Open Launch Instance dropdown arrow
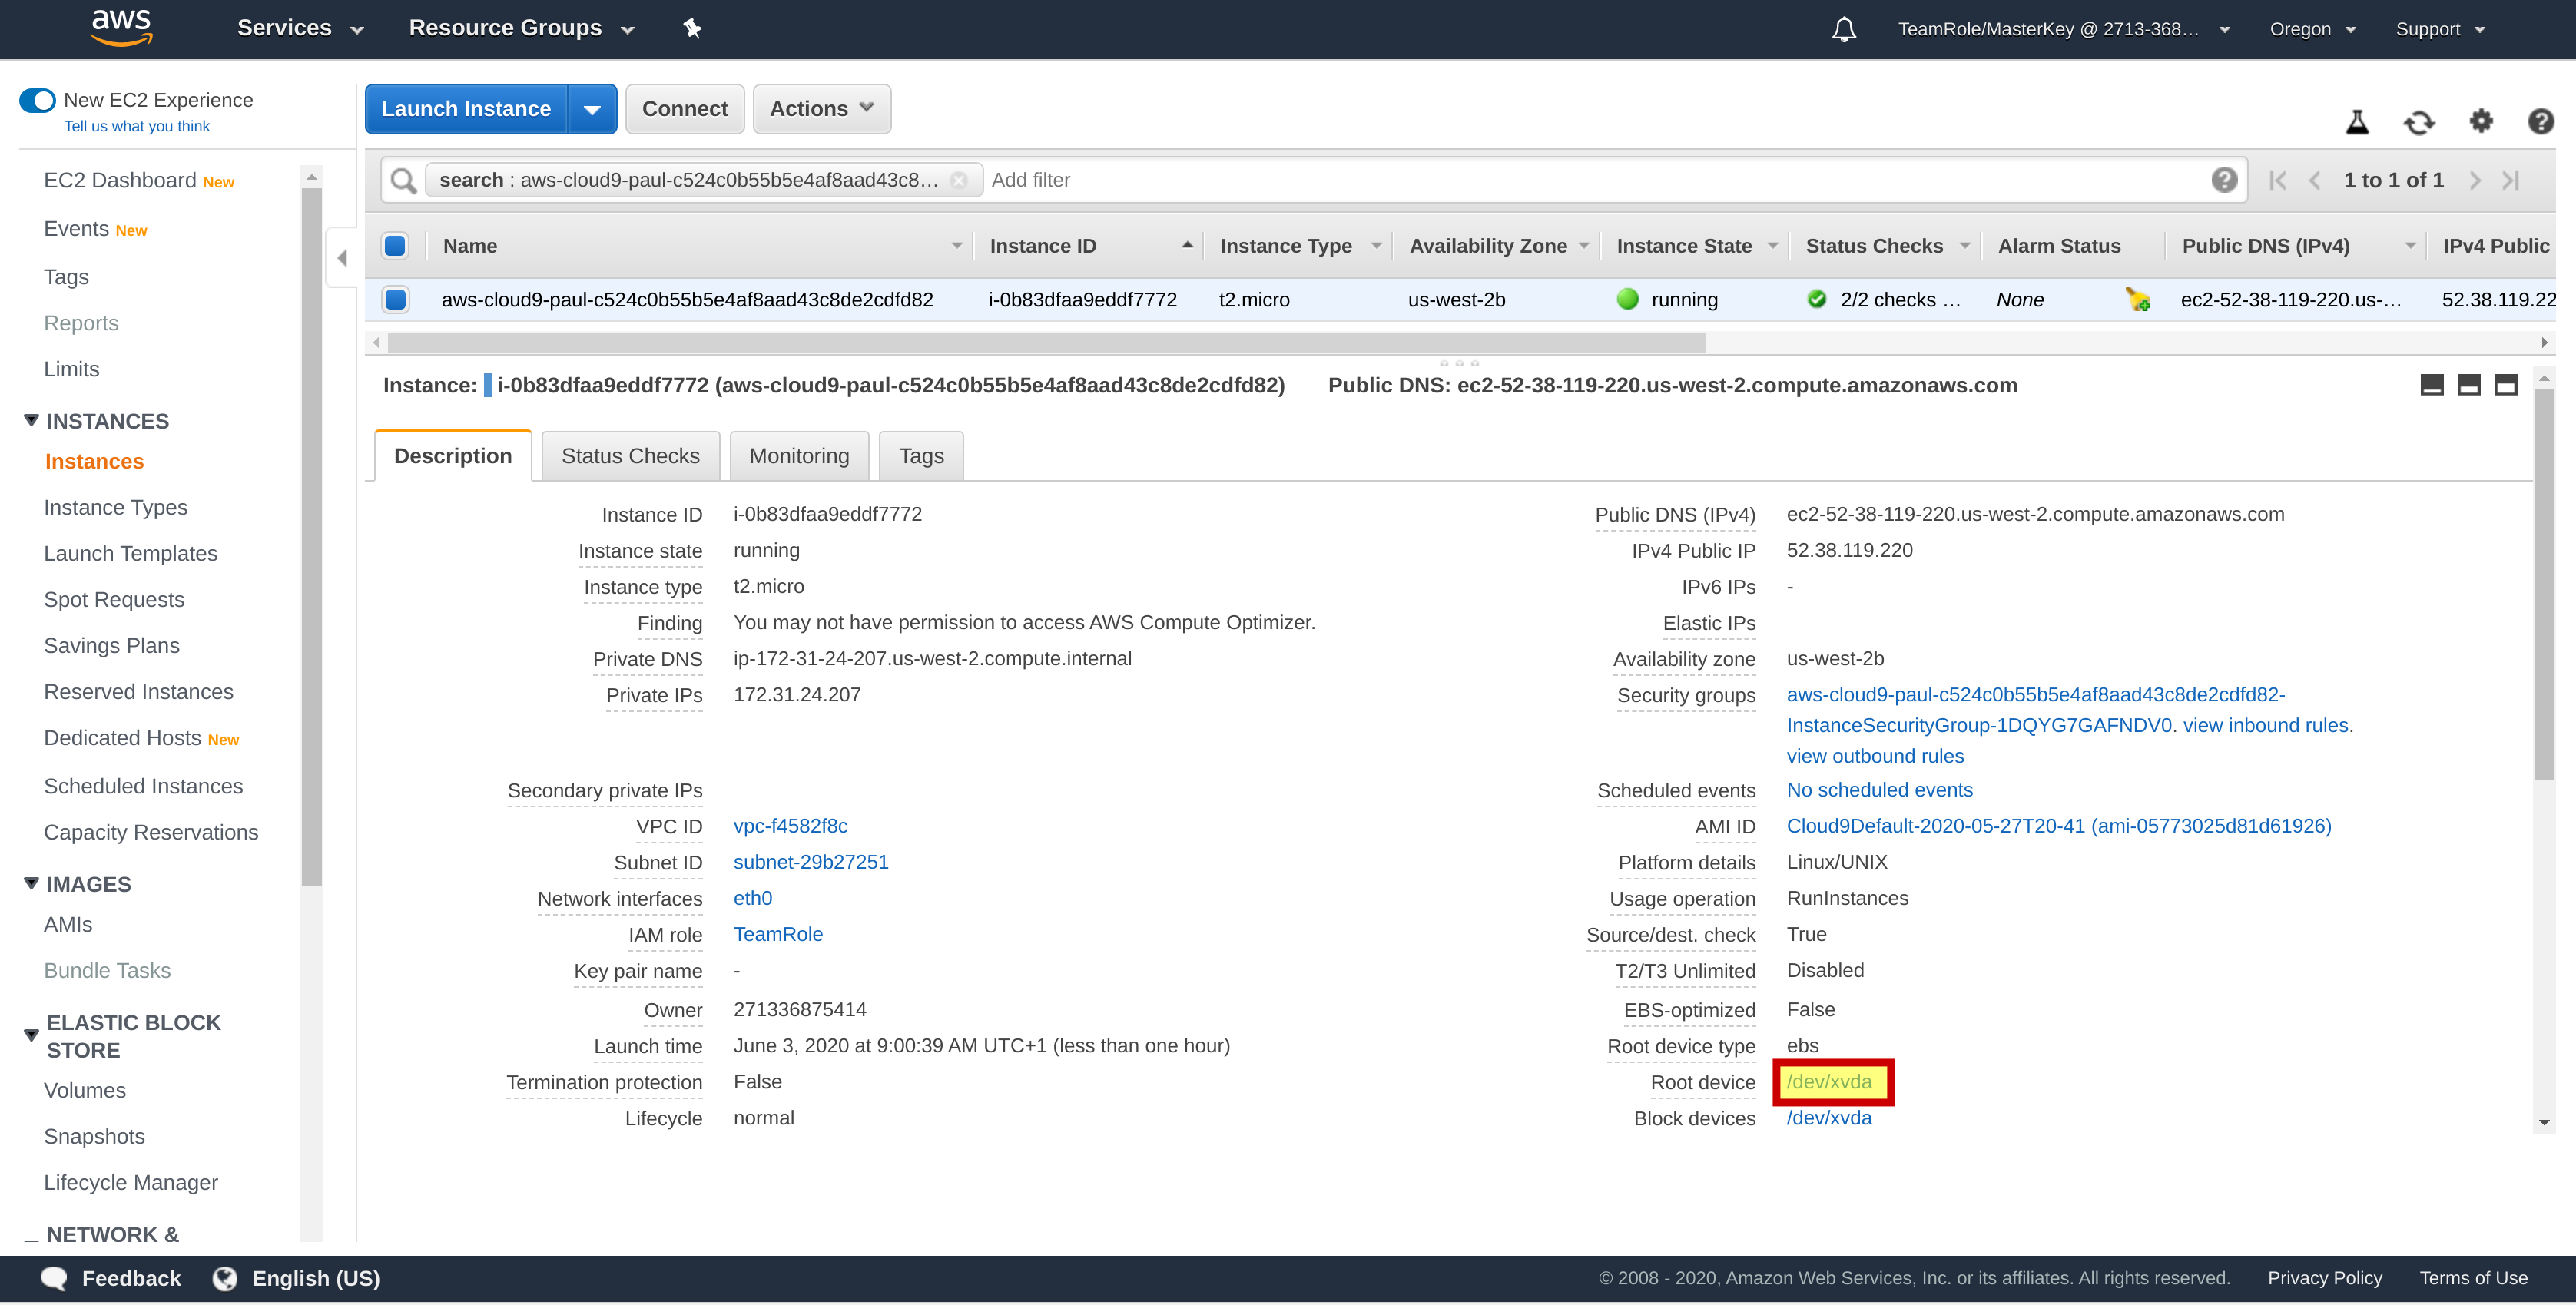The height and width of the screenshot is (1305, 2576). click(x=592, y=109)
